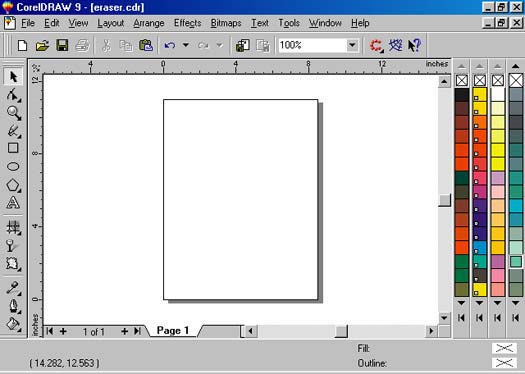Open the File menu

[x=28, y=23]
